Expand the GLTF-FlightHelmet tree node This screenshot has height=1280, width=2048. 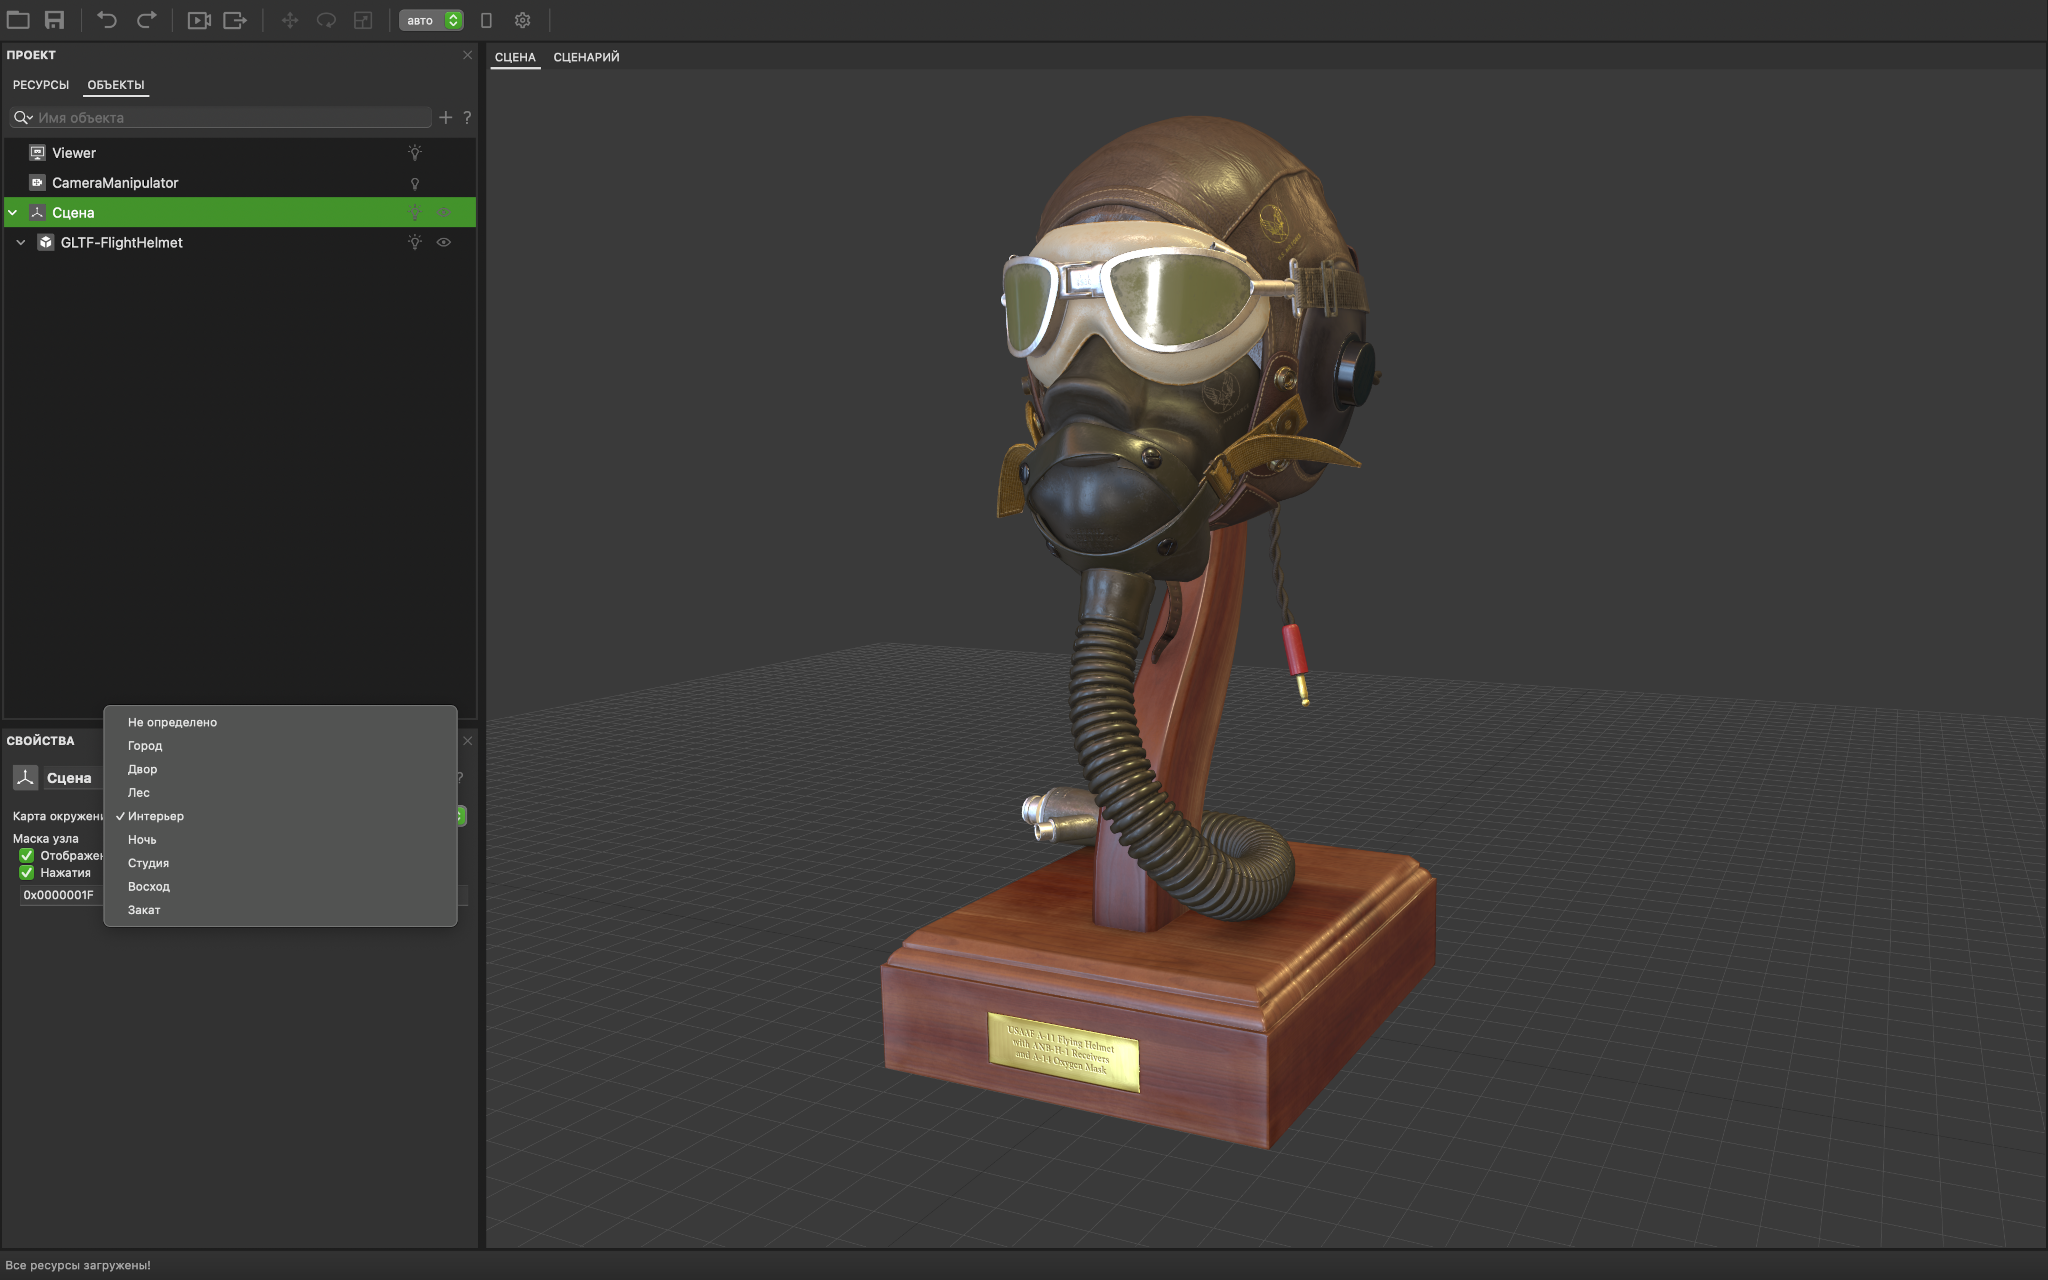pos(21,242)
